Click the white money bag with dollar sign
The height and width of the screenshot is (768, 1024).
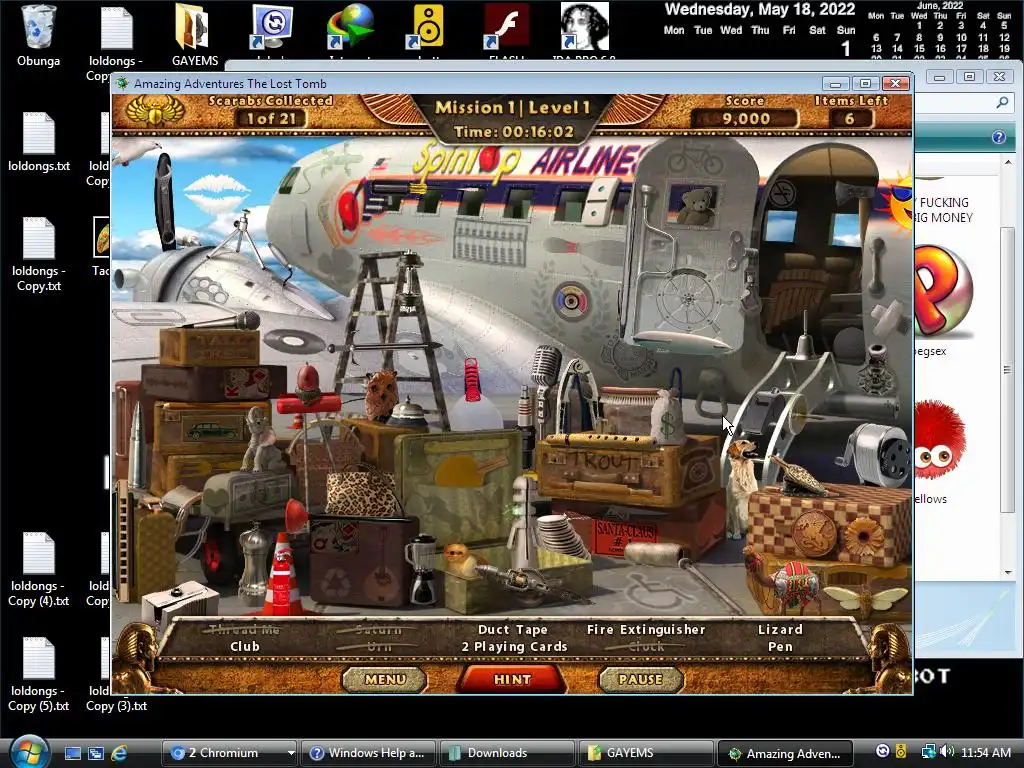(x=667, y=417)
